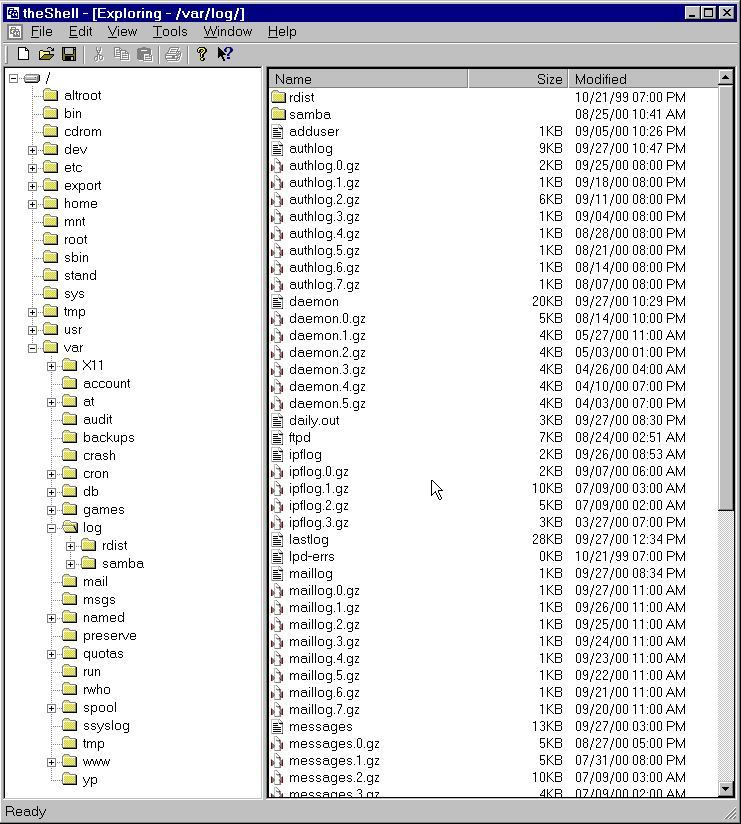This screenshot has width=741, height=824.
Task: Expand the etc folder node
Action: pyautogui.click(x=33, y=168)
